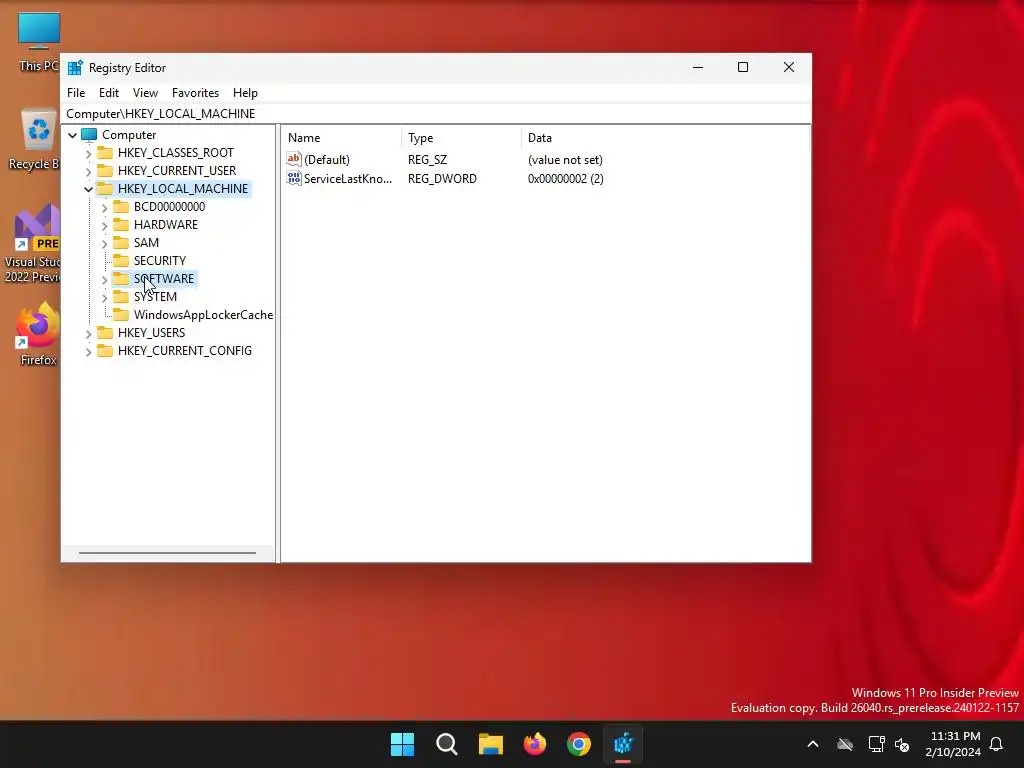
Task: Click the (Default) string value icon
Action: coord(294,159)
